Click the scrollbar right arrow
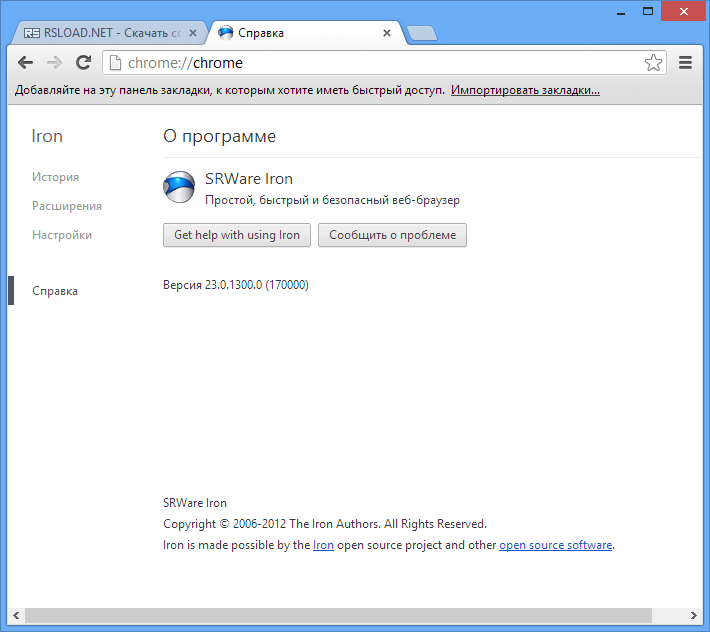This screenshot has height=632, width=710. pyautogui.click(x=693, y=615)
